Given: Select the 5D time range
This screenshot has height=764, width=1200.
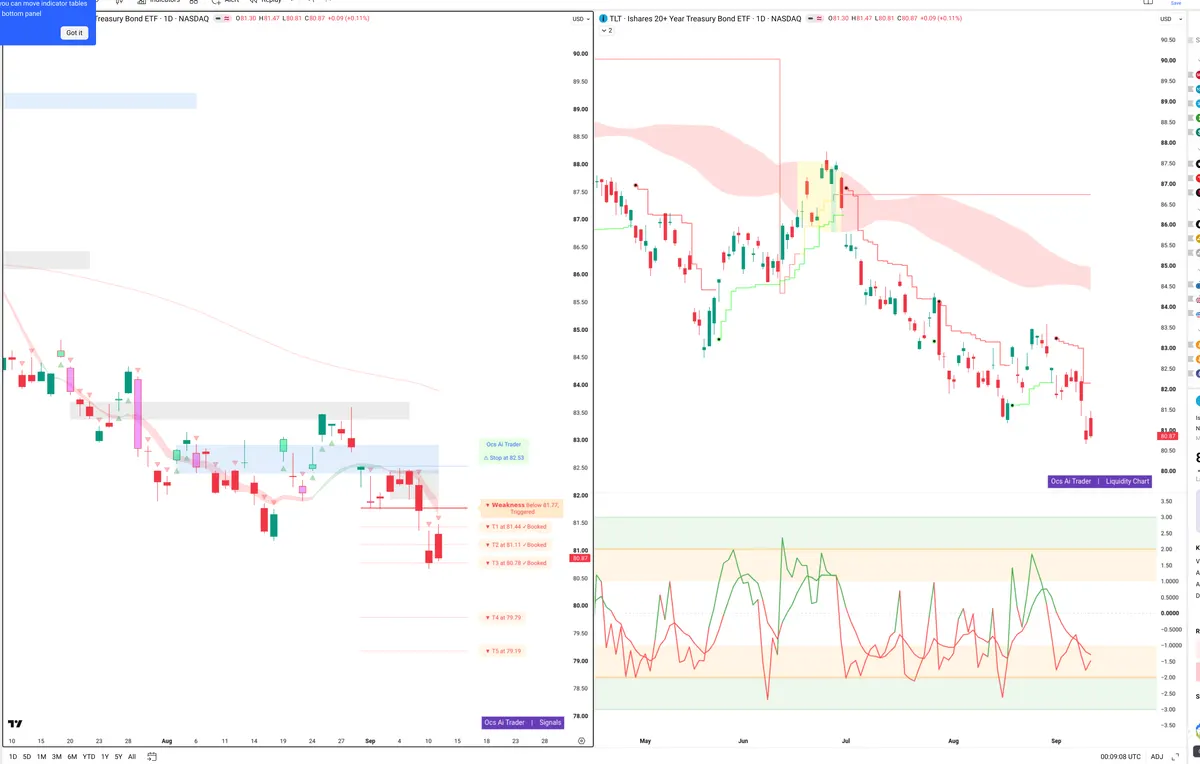Looking at the screenshot, I should pos(27,756).
